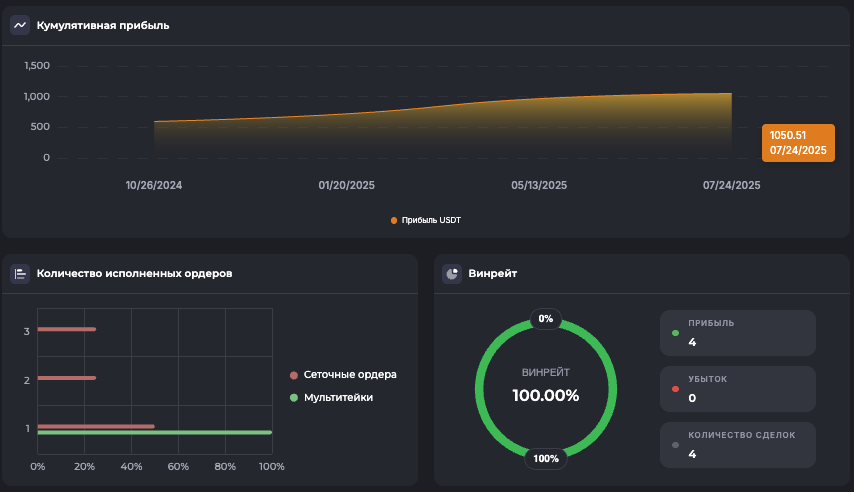
Task: Click the executed orders bar chart icon
Action: tap(20, 273)
